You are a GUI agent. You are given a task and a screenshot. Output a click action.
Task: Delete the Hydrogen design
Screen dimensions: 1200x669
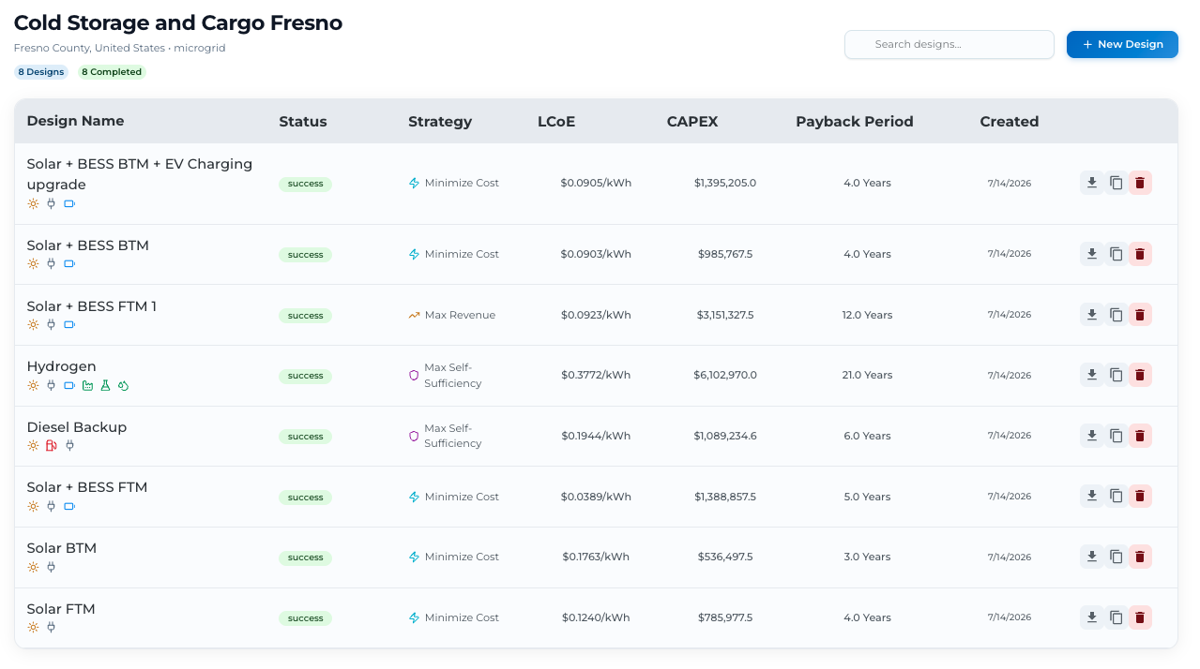coord(1140,375)
